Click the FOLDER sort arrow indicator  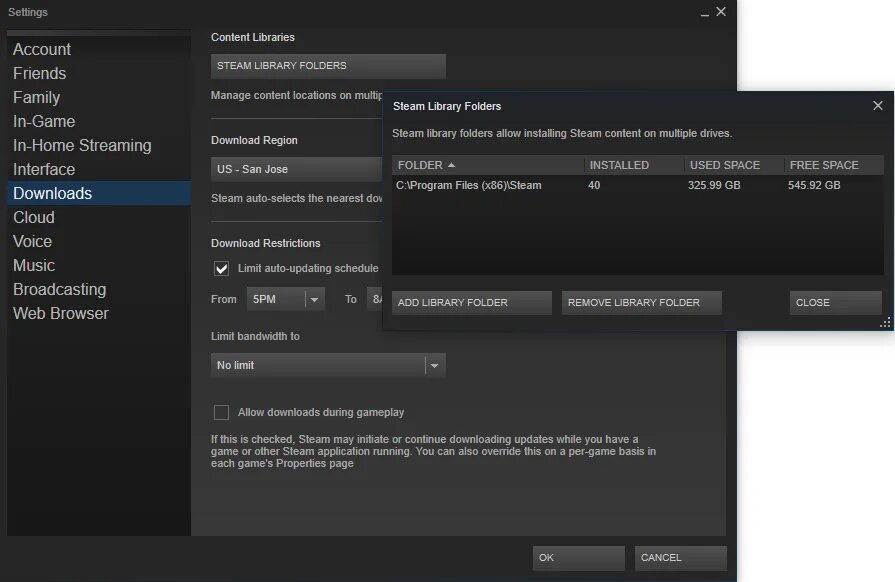(x=451, y=165)
